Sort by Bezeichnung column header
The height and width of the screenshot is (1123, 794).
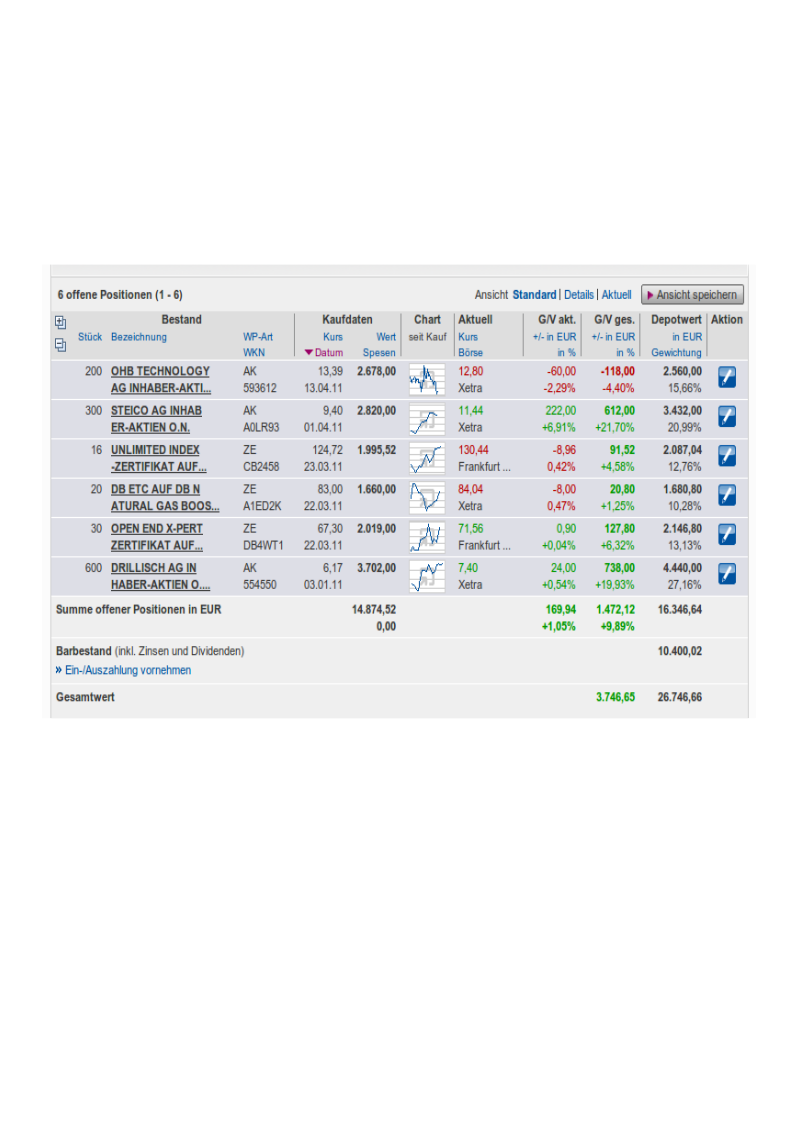[139, 337]
